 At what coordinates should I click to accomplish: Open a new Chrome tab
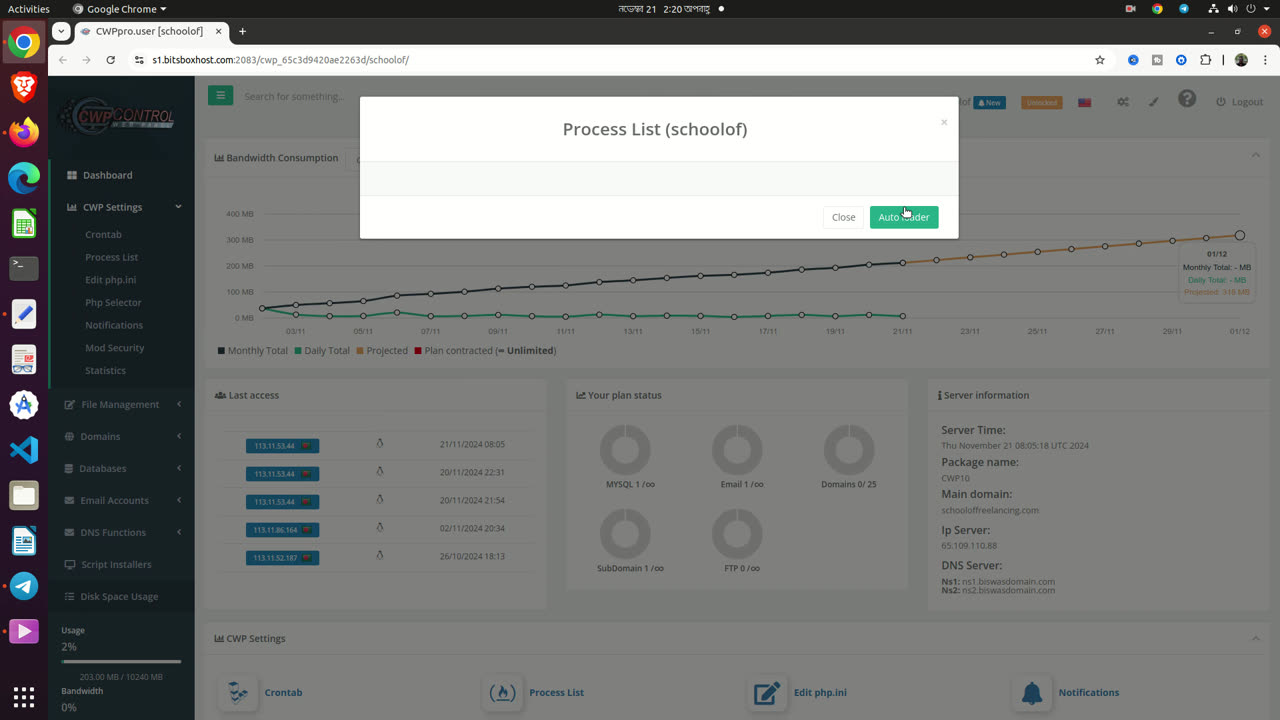coord(242,31)
